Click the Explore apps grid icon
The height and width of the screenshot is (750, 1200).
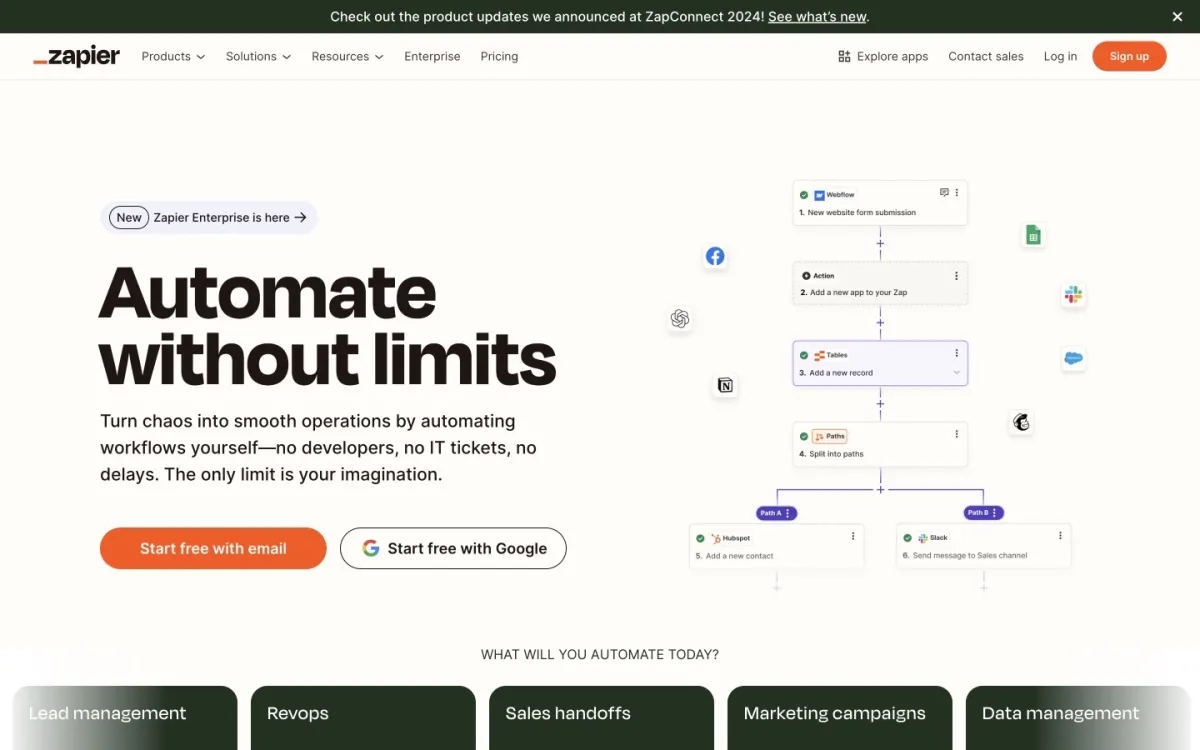845,56
